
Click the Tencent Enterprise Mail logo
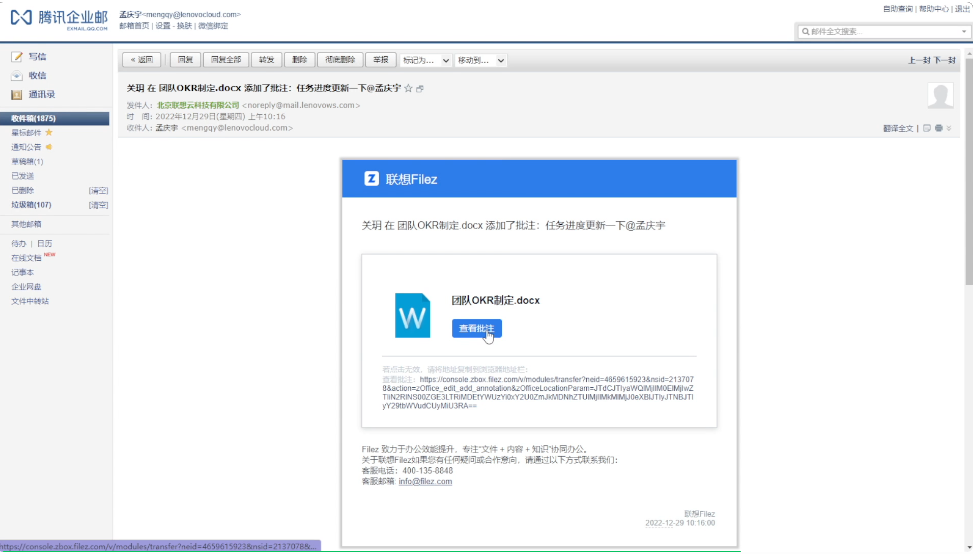tap(59, 19)
